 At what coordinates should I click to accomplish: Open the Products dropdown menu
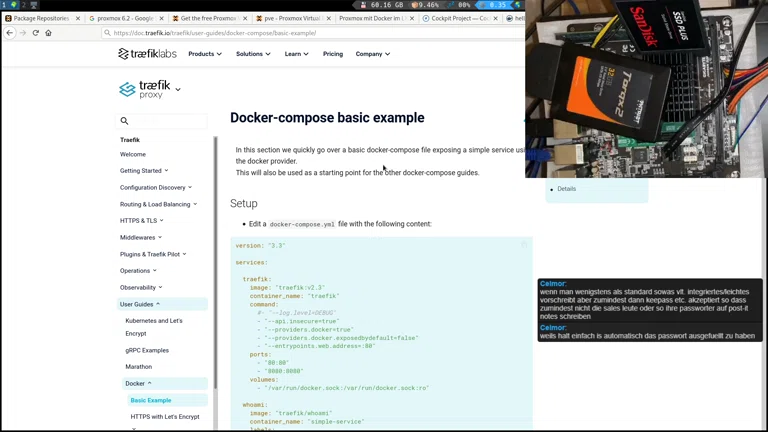204,54
